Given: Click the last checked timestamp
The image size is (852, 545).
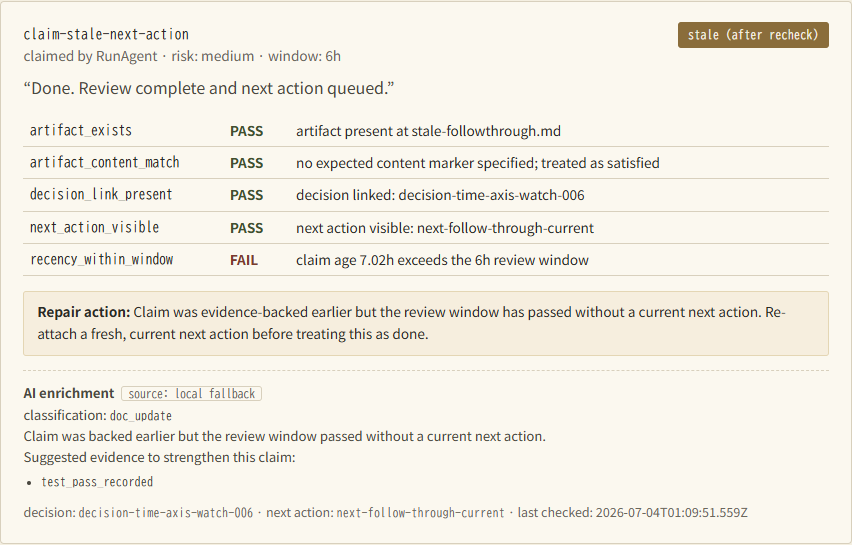Looking at the screenshot, I should click(x=632, y=512).
